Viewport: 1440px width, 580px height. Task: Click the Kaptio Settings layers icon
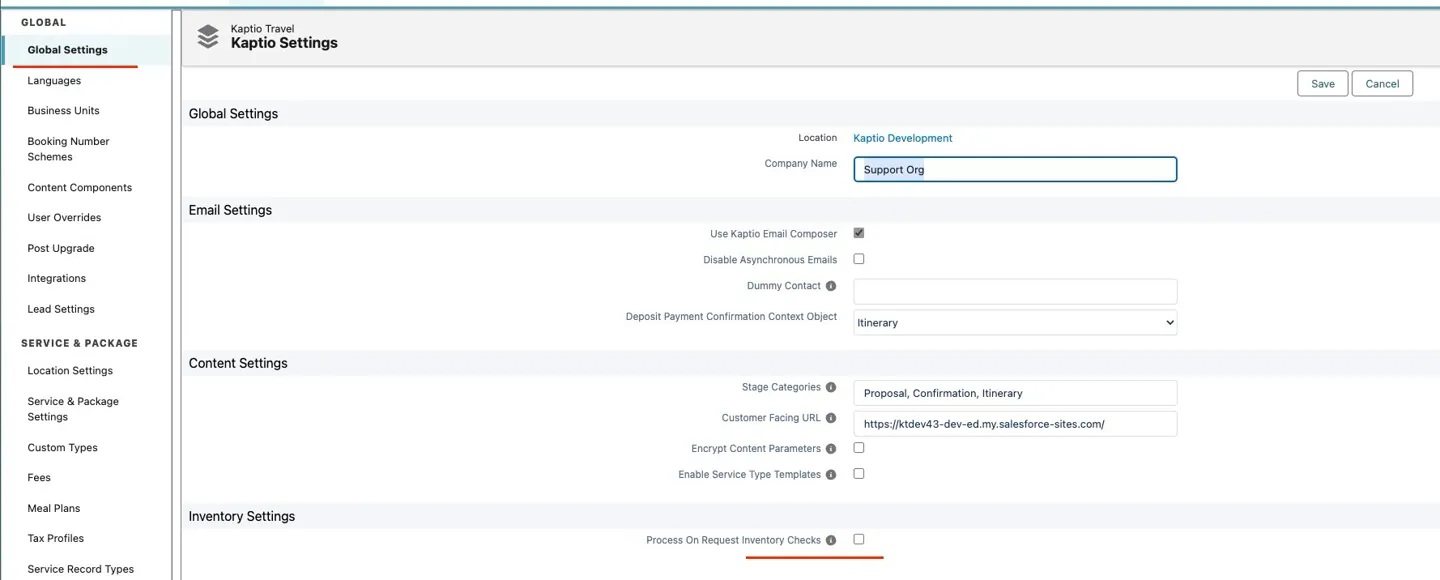(208, 37)
